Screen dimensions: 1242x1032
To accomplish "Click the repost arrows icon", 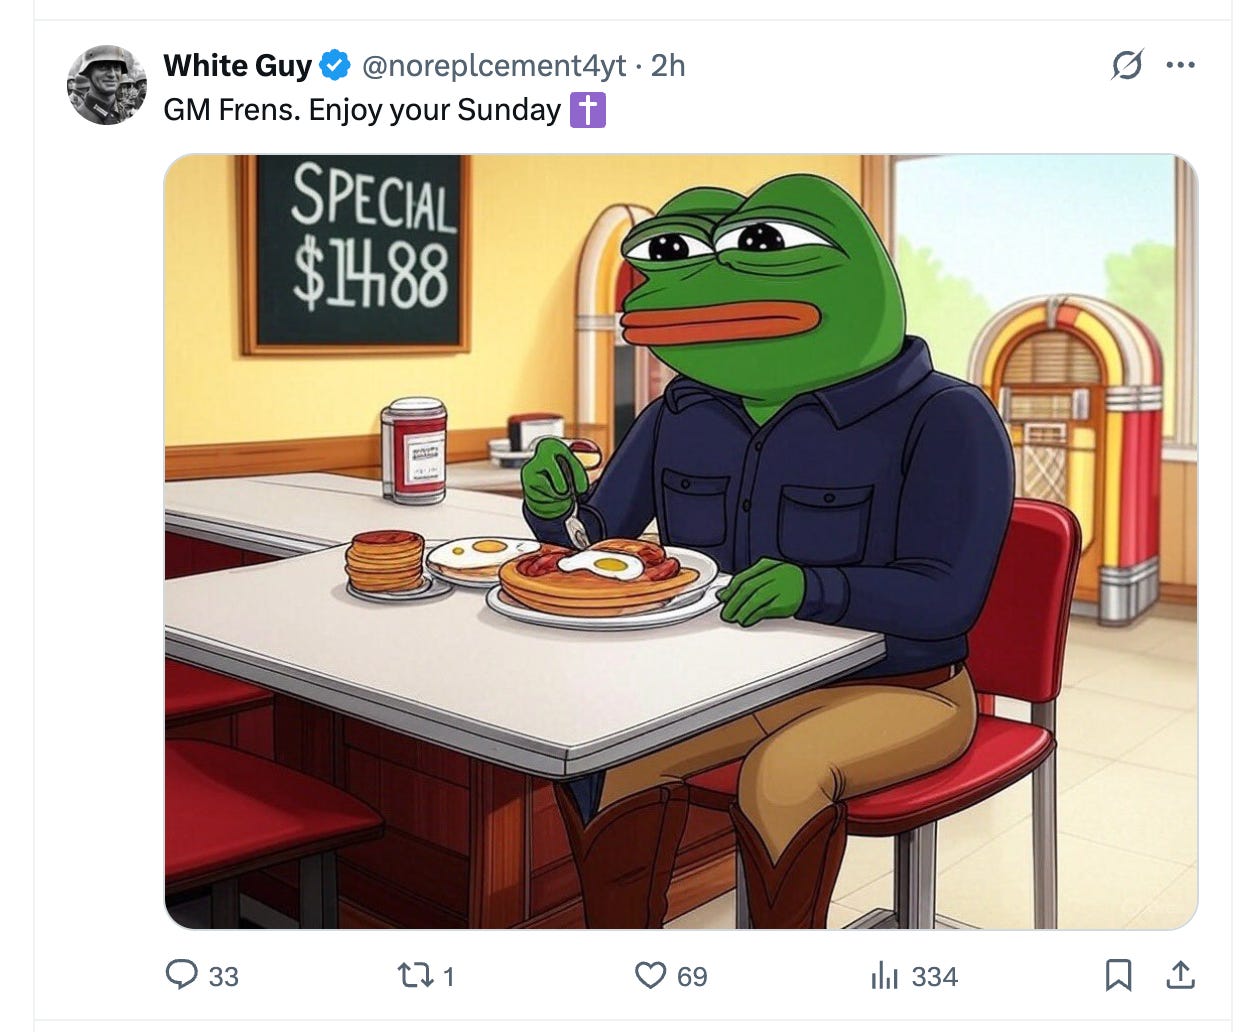I will (x=412, y=975).
